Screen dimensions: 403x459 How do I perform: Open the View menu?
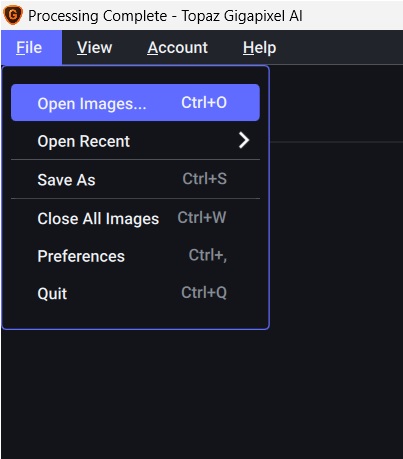click(x=94, y=47)
